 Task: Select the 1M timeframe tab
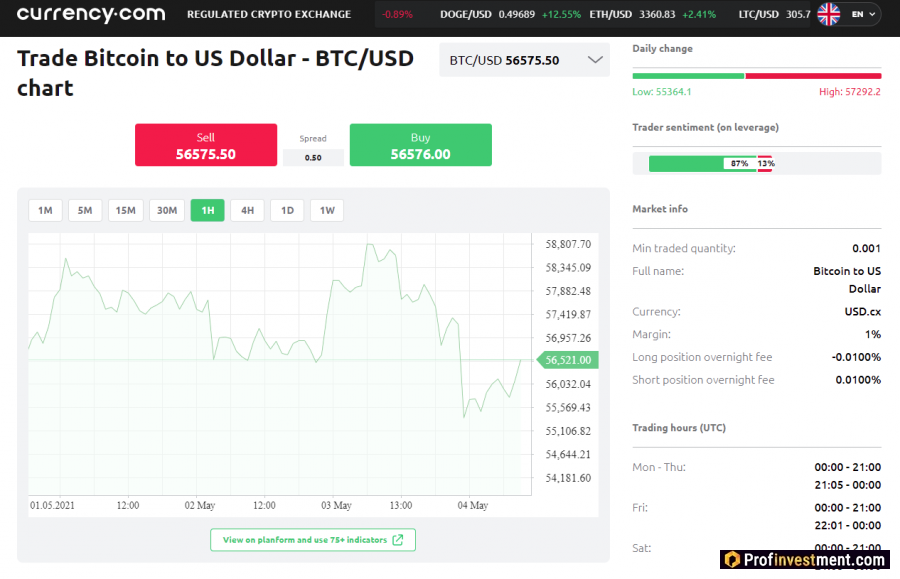tap(45, 211)
